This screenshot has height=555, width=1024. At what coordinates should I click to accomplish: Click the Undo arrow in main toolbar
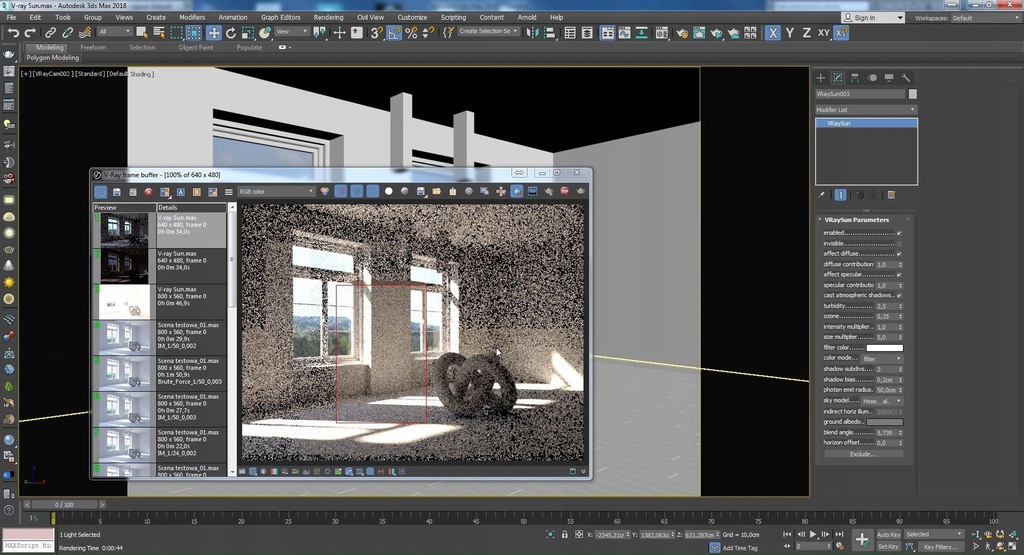[x=13, y=32]
